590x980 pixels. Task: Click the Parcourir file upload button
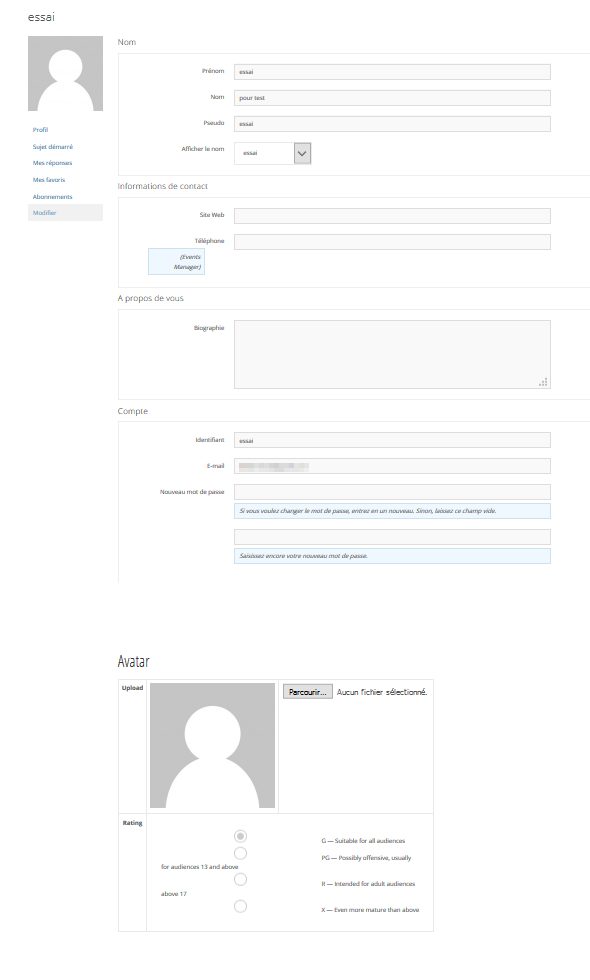[308, 692]
